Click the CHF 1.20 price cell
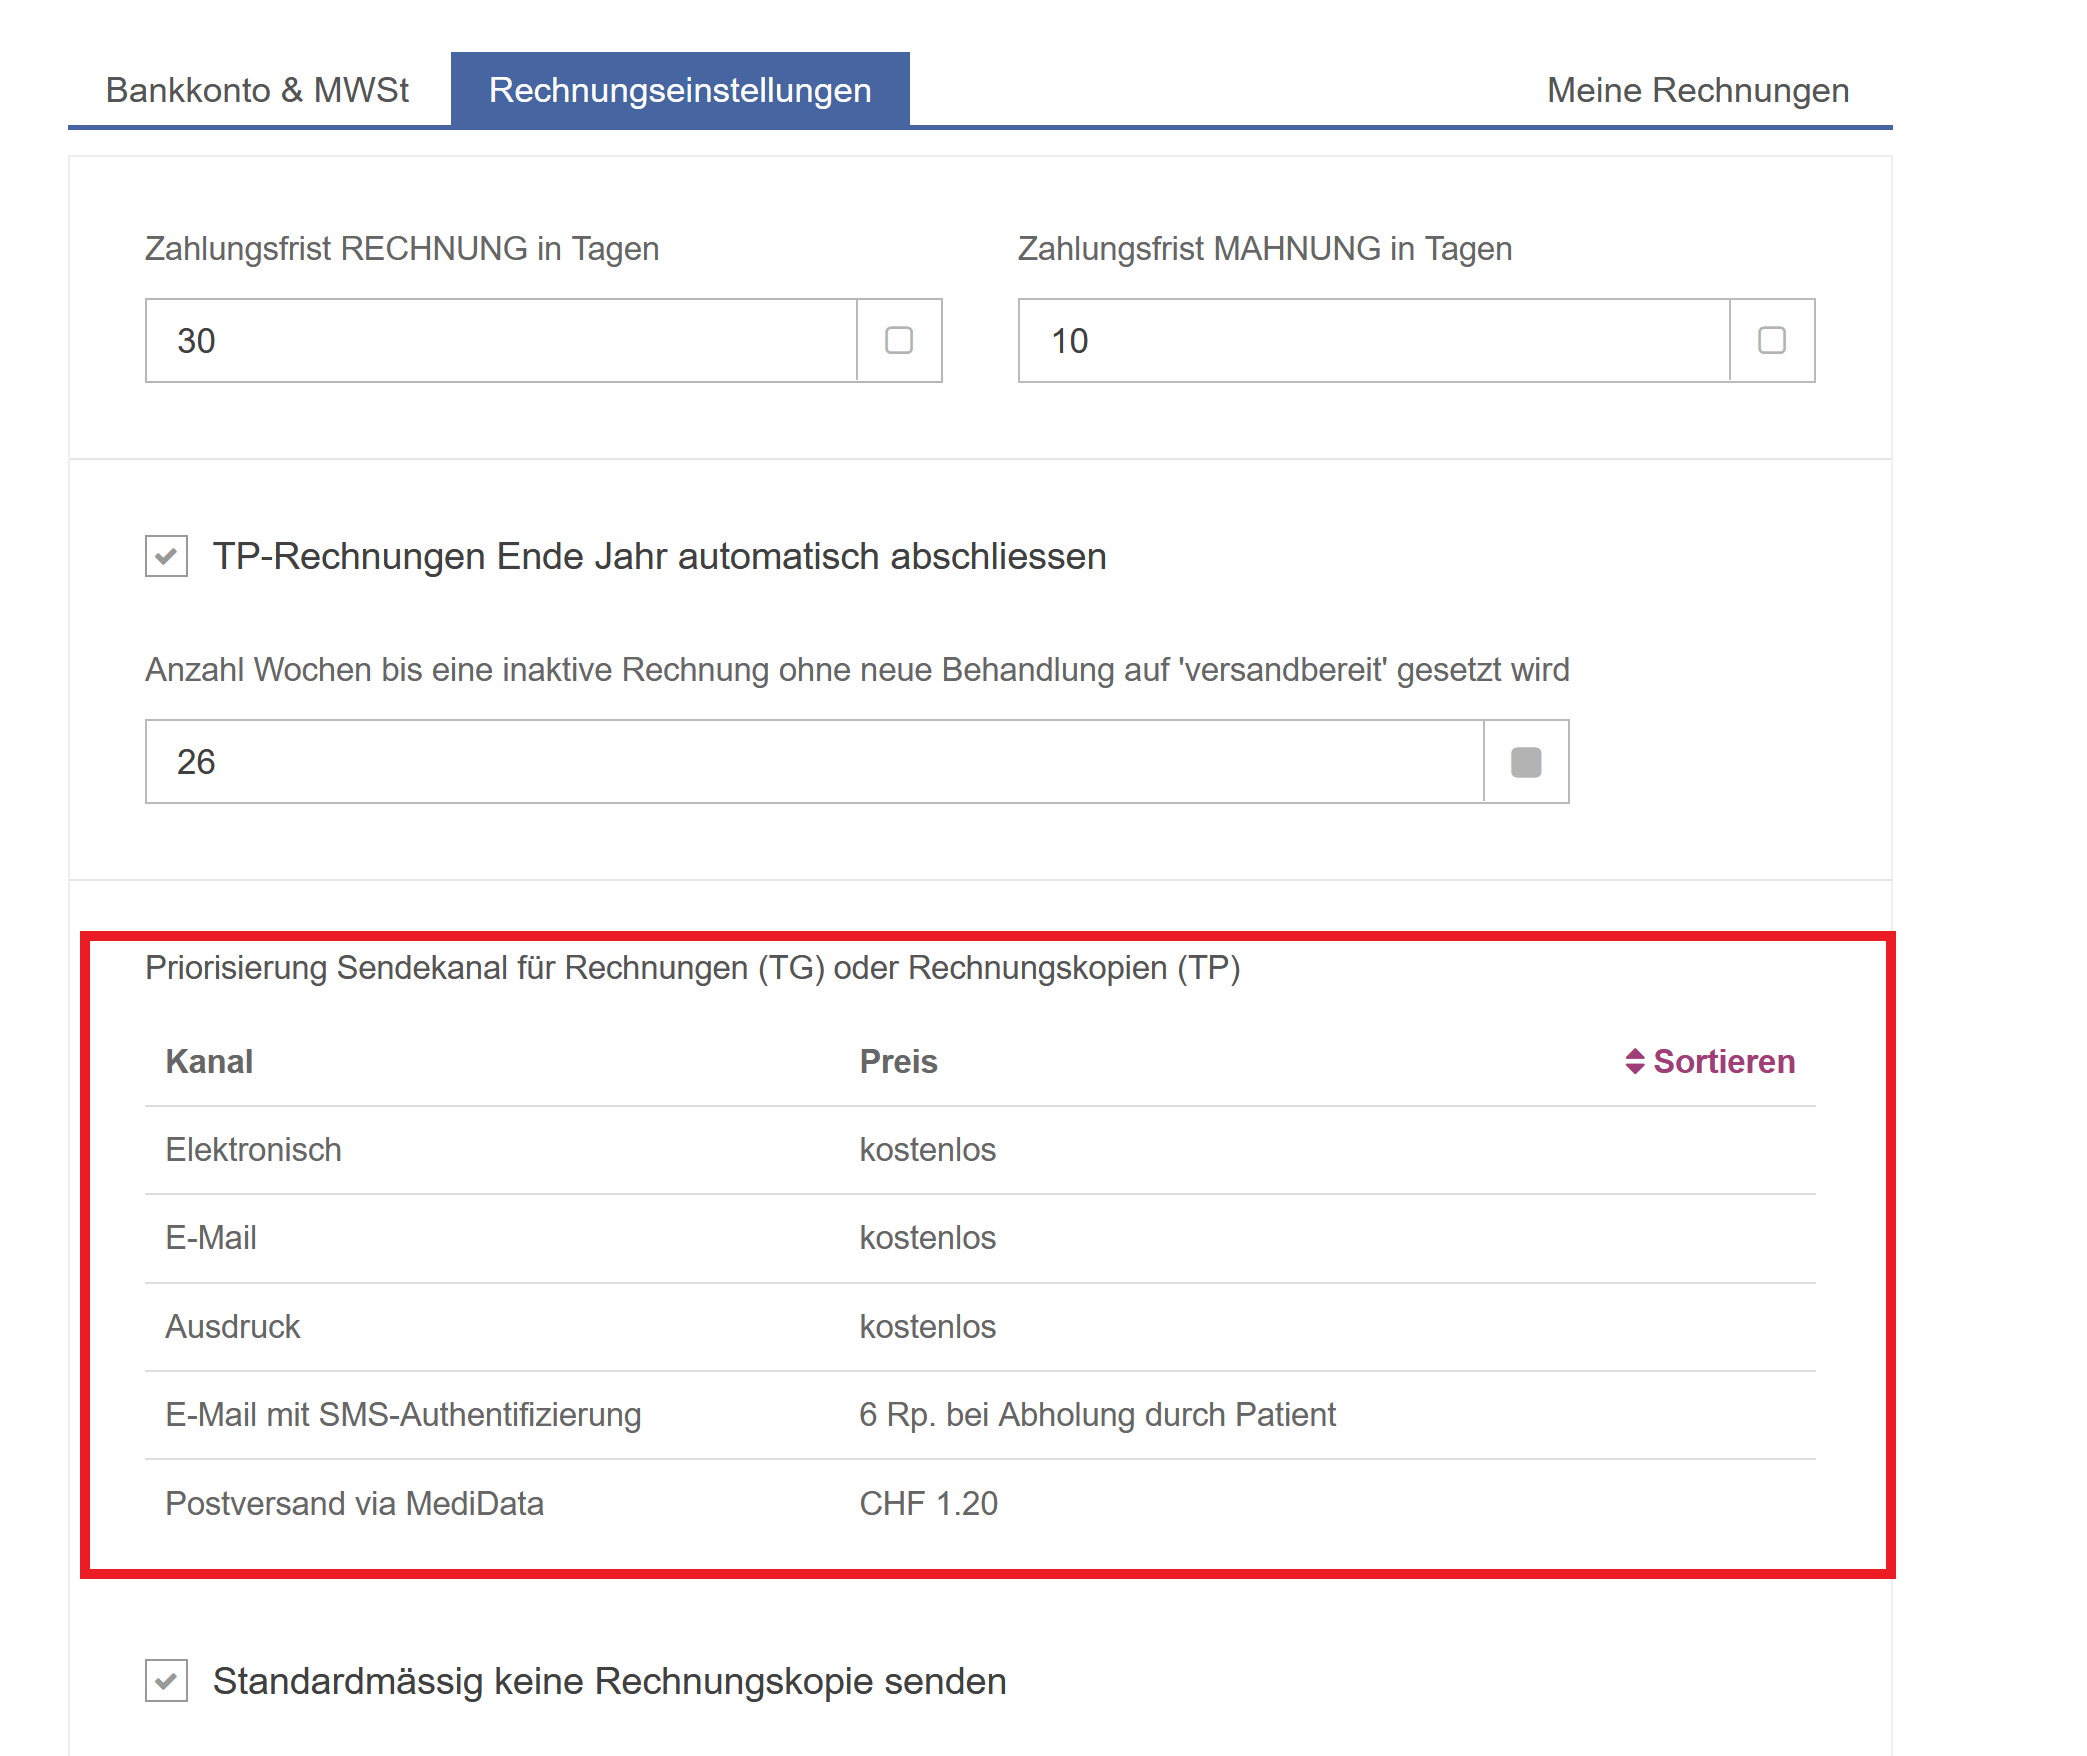The width and height of the screenshot is (2087, 1756). pyautogui.click(x=928, y=1504)
